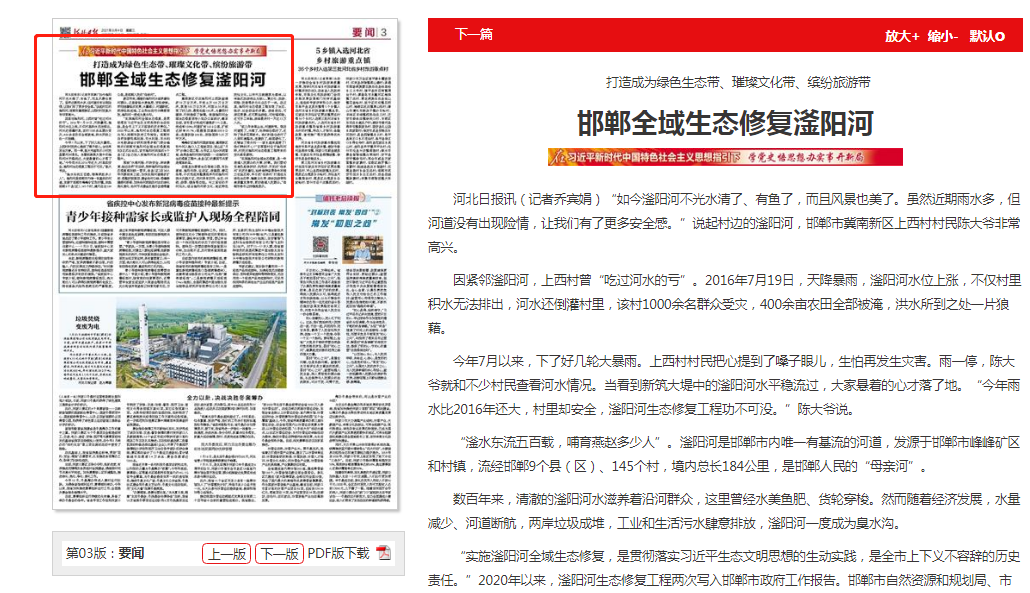This screenshot has height=593, width=1030.
Task: Click the 第03版：要闻 page label
Action: 105,554
